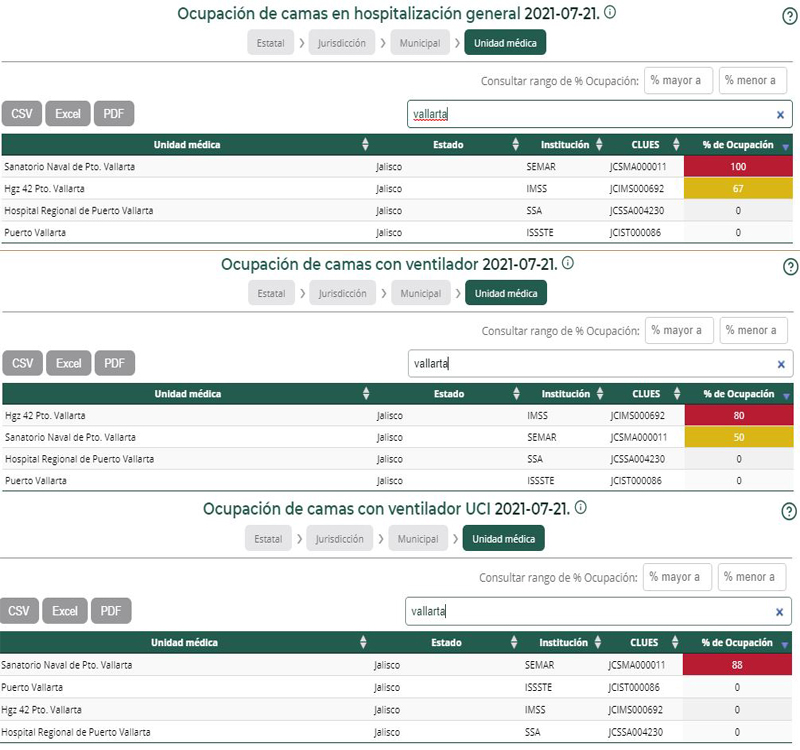Click the help icon beside hospitalización general title
This screenshot has width=800, height=750.
click(790, 16)
